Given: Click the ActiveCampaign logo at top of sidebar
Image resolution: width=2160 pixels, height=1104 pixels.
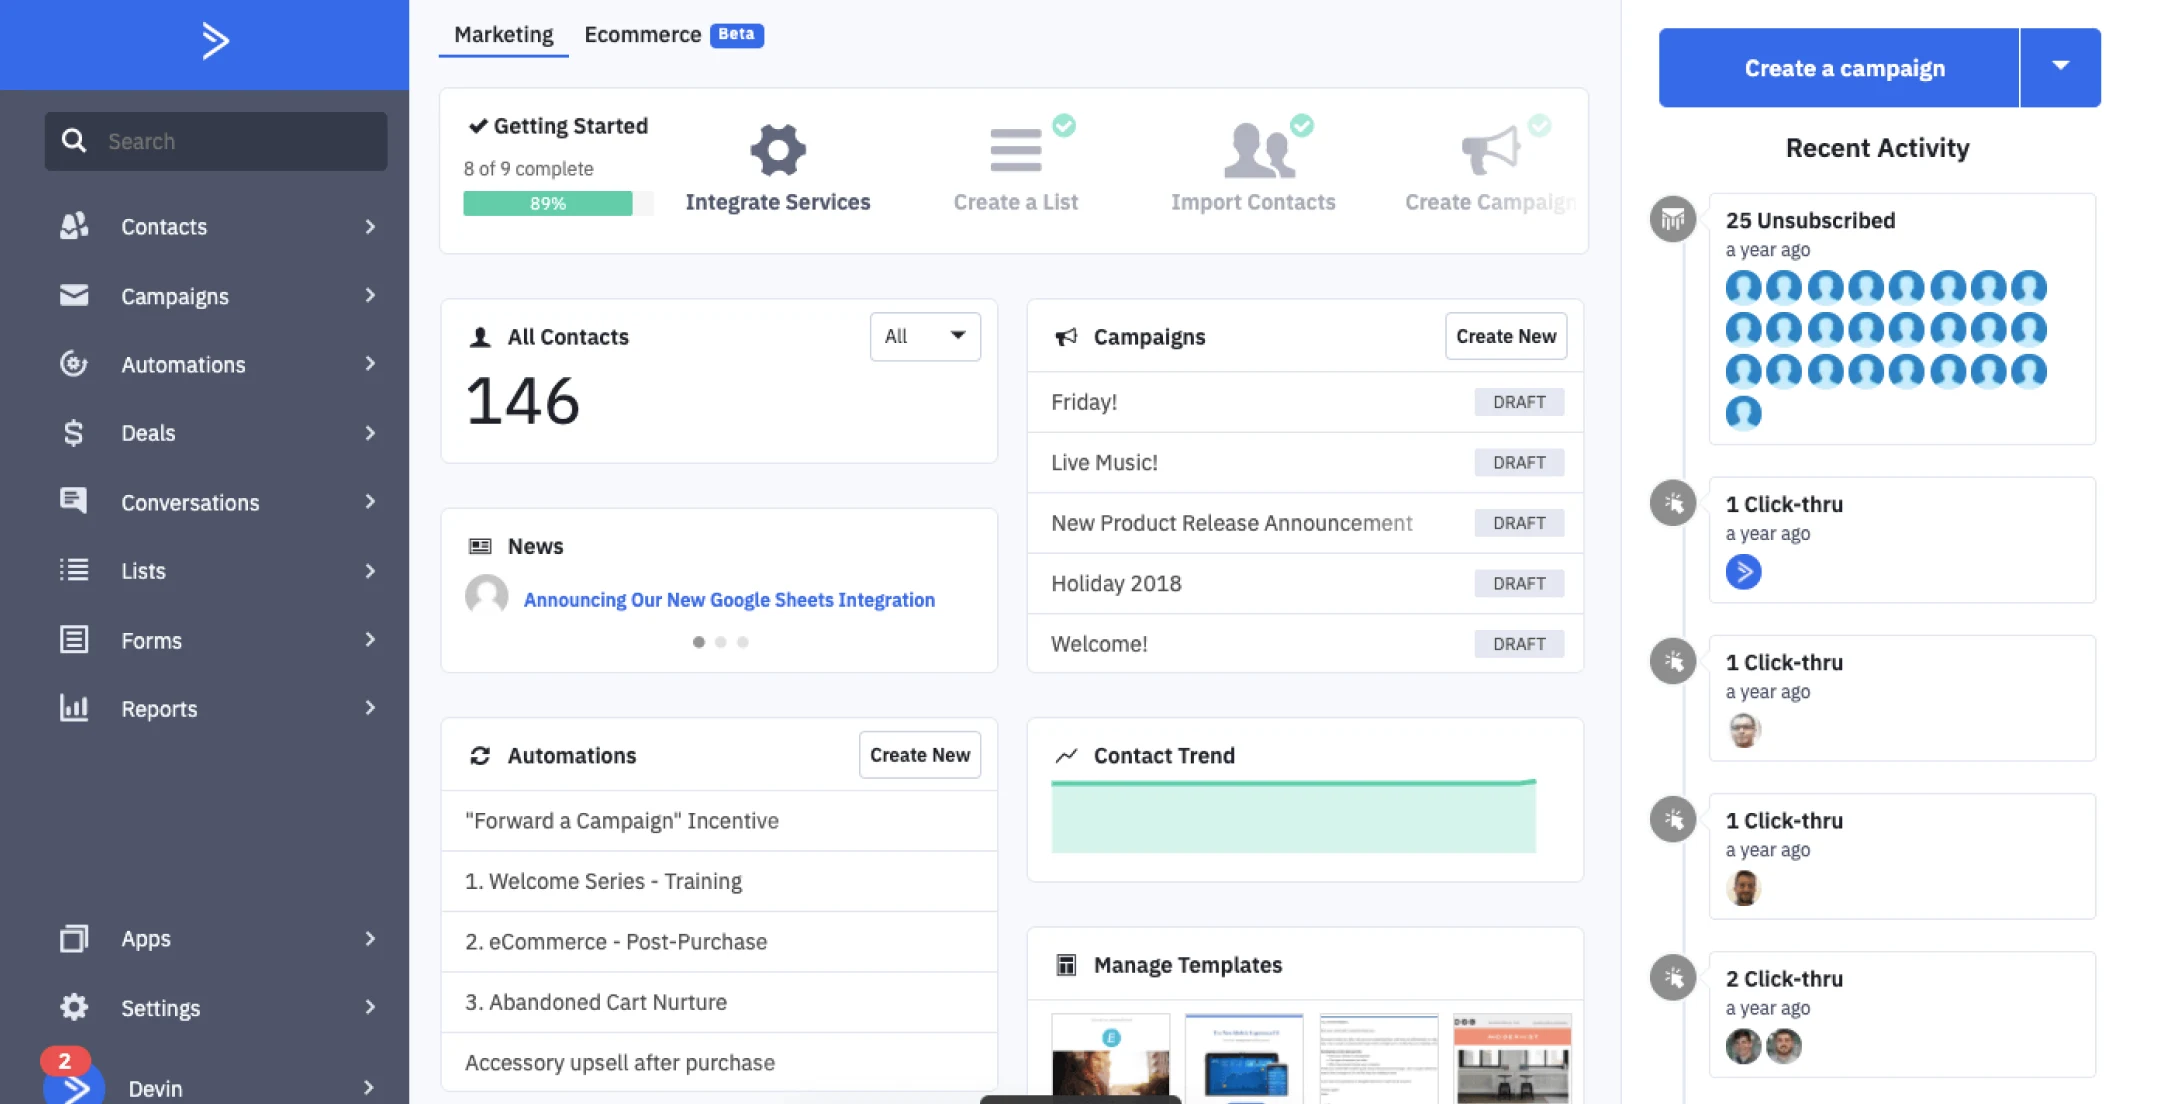Looking at the screenshot, I should pyautogui.click(x=215, y=41).
